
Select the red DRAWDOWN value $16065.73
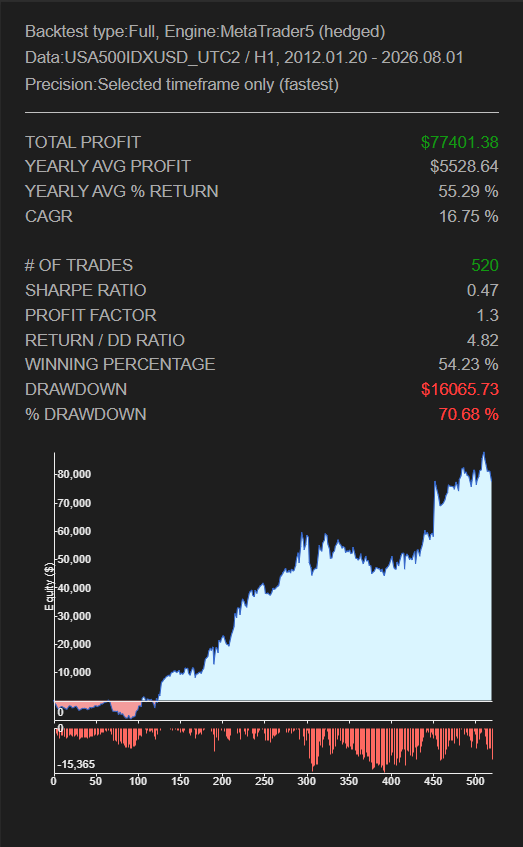point(459,389)
